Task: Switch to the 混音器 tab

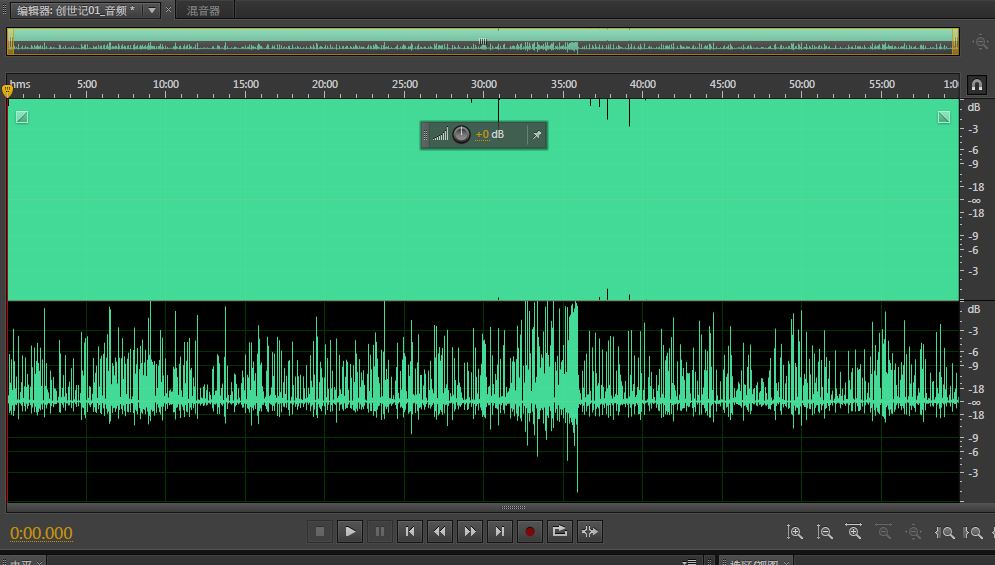Action: point(204,10)
